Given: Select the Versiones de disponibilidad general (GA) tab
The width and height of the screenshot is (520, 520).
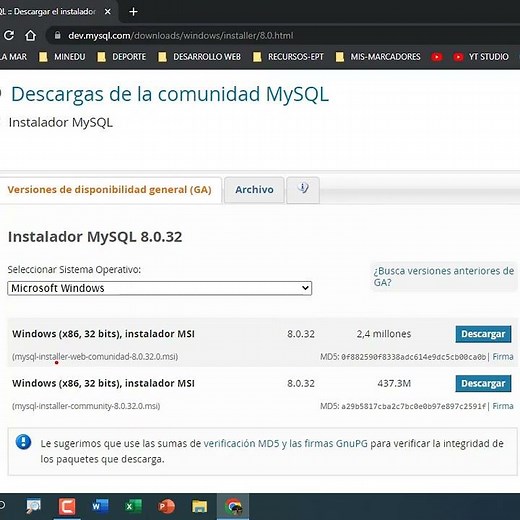Looking at the screenshot, I should click(x=109, y=190).
